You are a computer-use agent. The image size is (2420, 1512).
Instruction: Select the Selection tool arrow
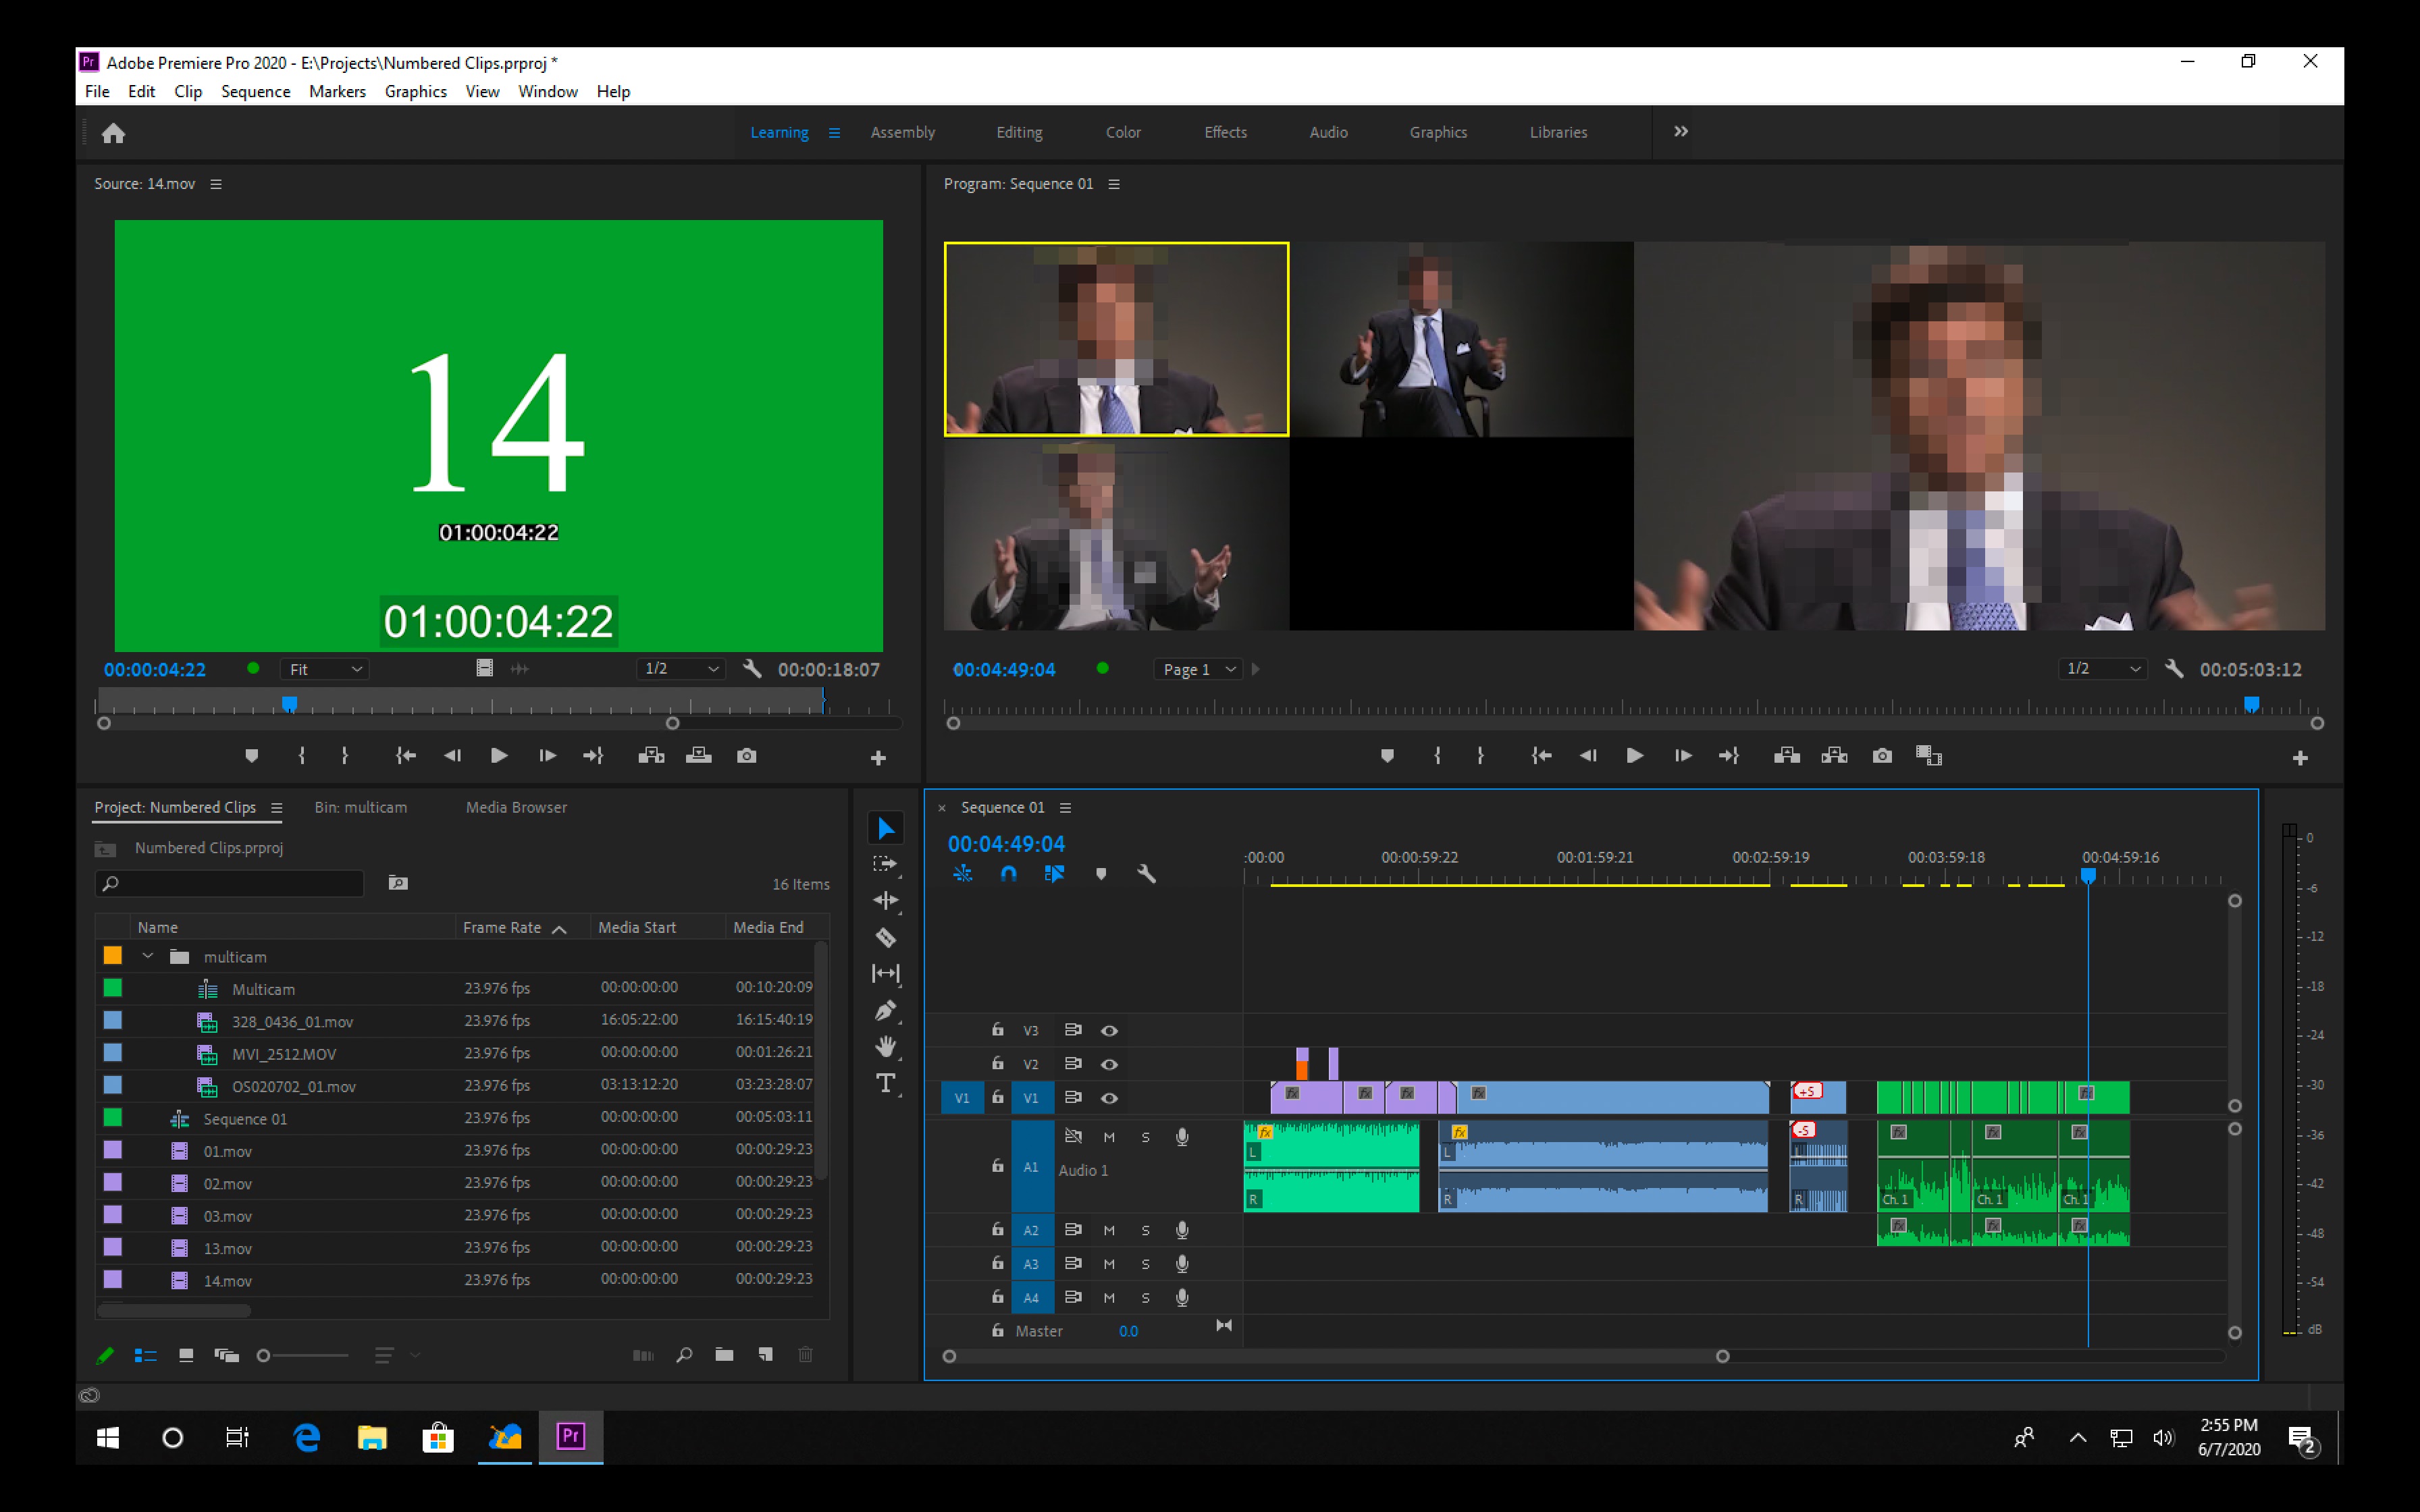coord(886,828)
